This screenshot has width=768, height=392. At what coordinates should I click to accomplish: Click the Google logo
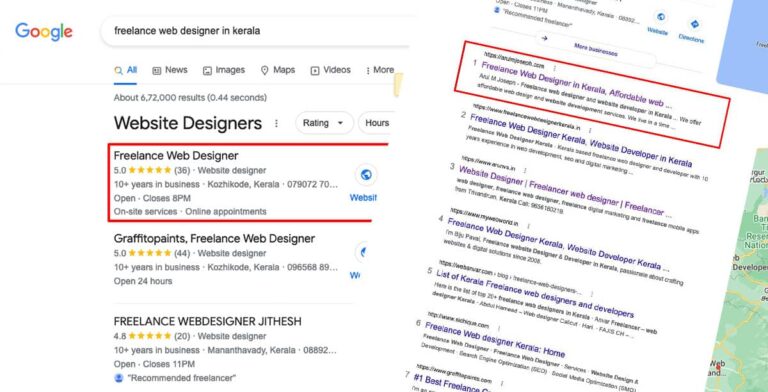pos(44,32)
